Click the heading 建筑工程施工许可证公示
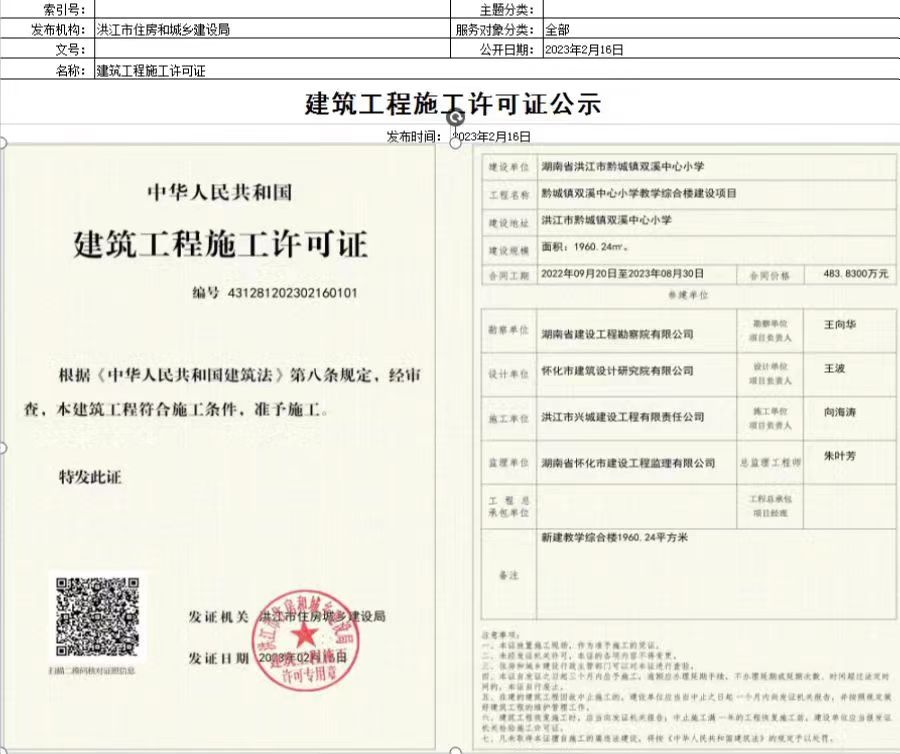The height and width of the screenshot is (754, 900). pos(453,104)
